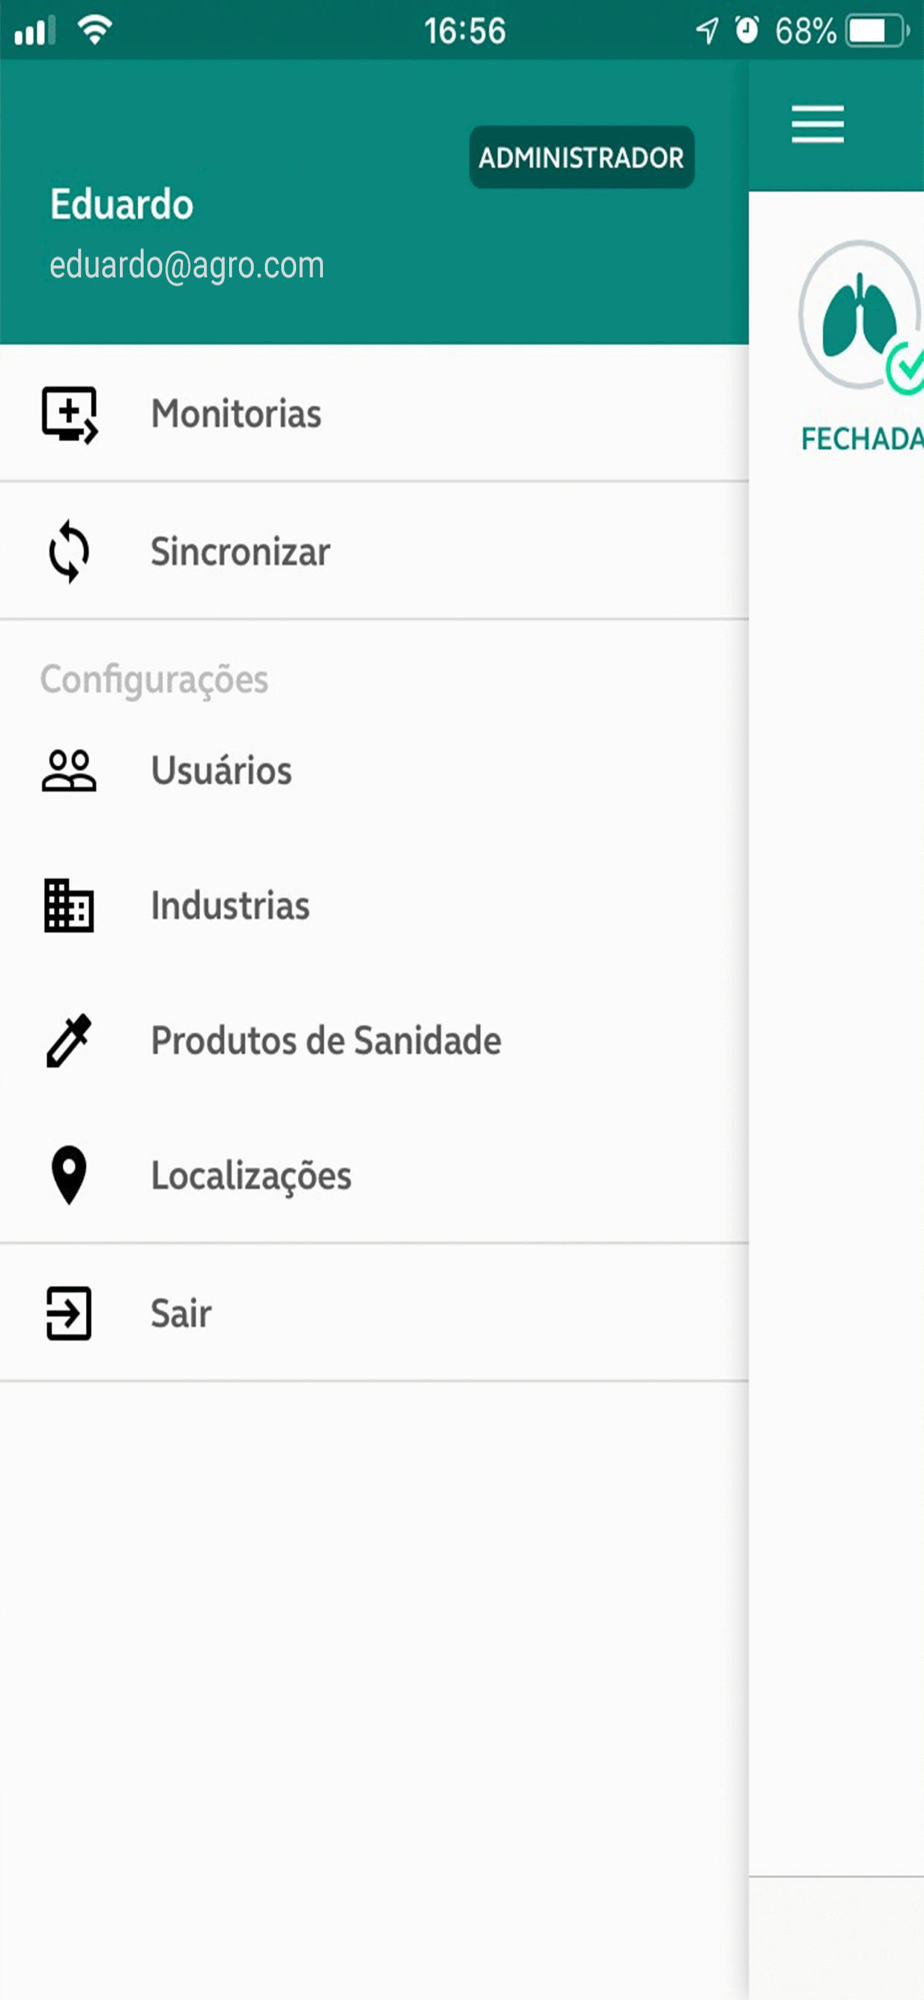Tap the battery indicator in status bar
This screenshot has height=2000, width=924.
[x=874, y=31]
